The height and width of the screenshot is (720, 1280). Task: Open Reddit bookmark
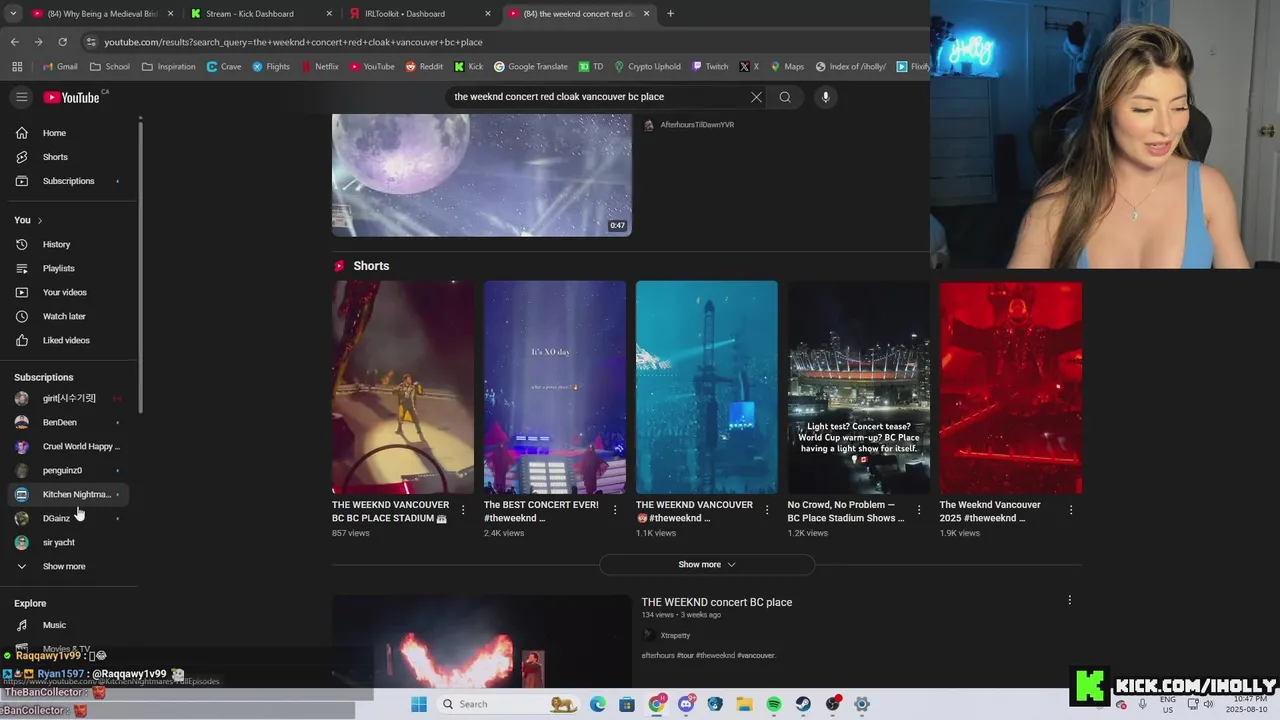click(424, 67)
